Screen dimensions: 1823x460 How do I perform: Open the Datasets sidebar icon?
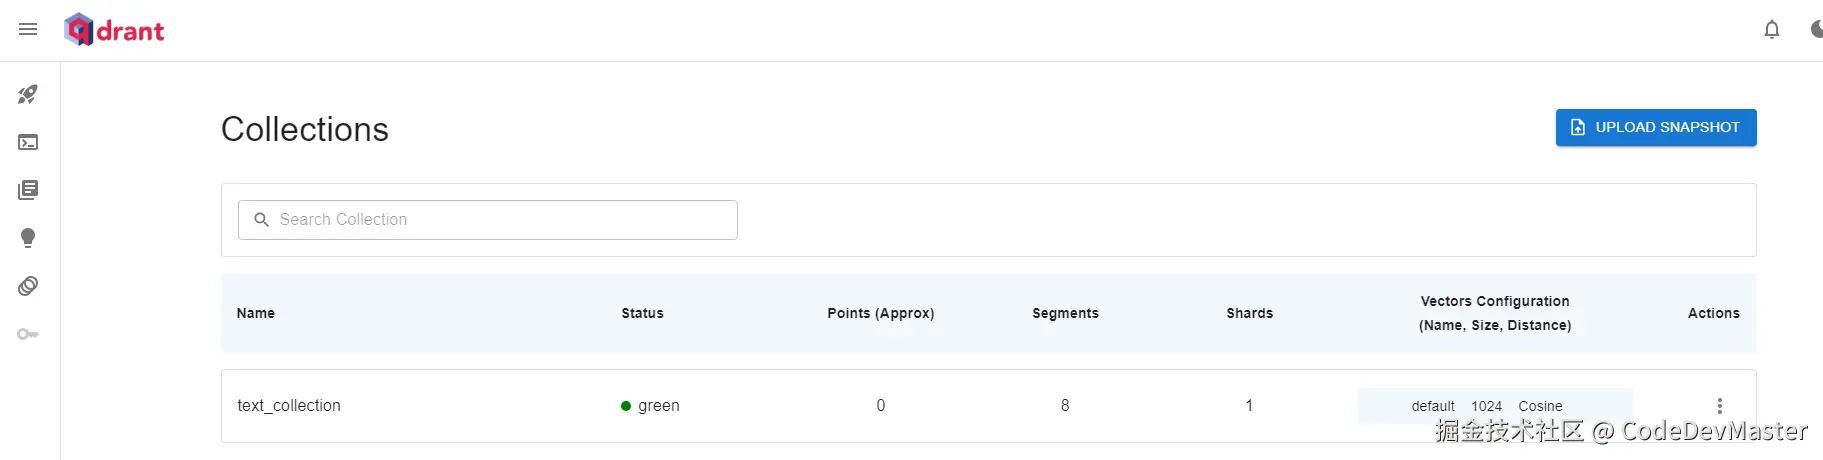pos(28,286)
